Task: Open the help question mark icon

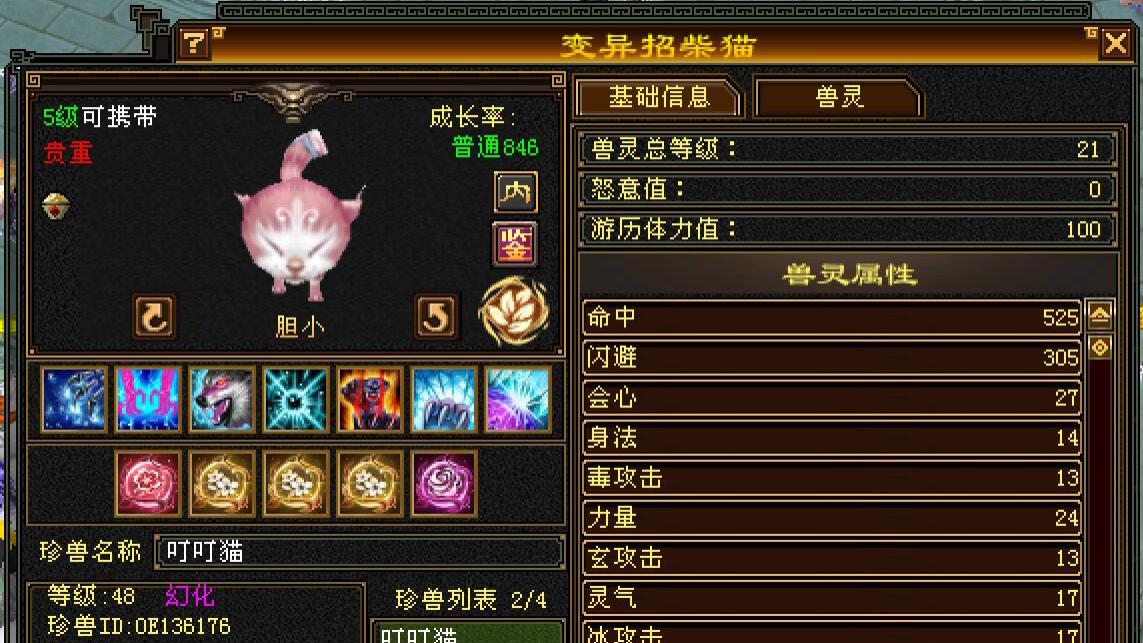Action: pos(194,44)
